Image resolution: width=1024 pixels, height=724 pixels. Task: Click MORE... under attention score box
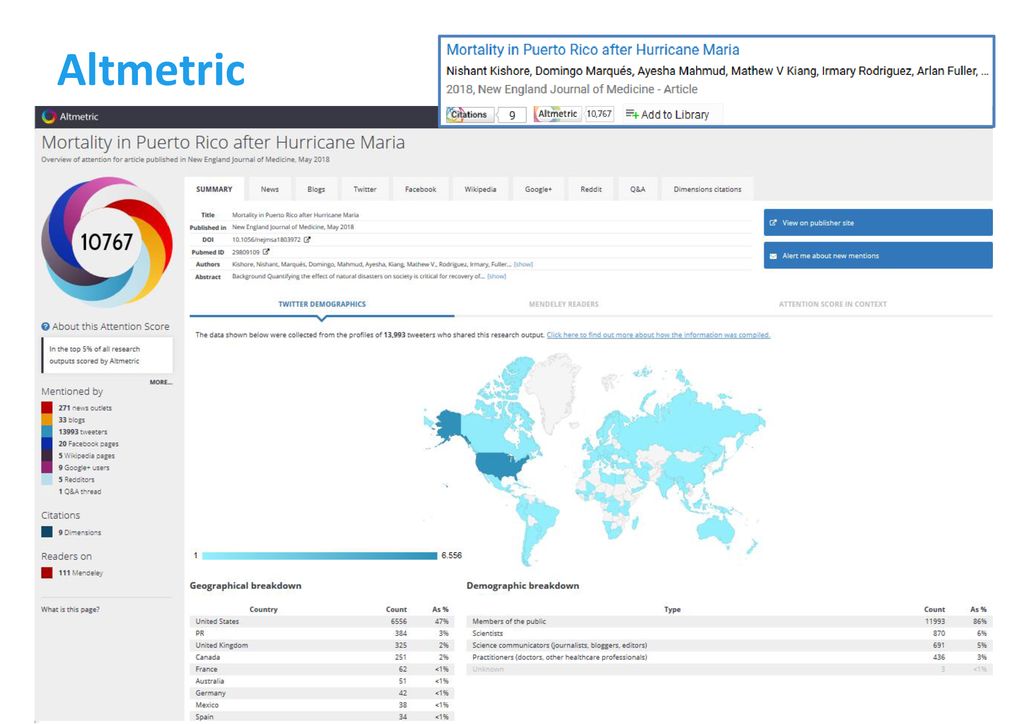pyautogui.click(x=161, y=382)
